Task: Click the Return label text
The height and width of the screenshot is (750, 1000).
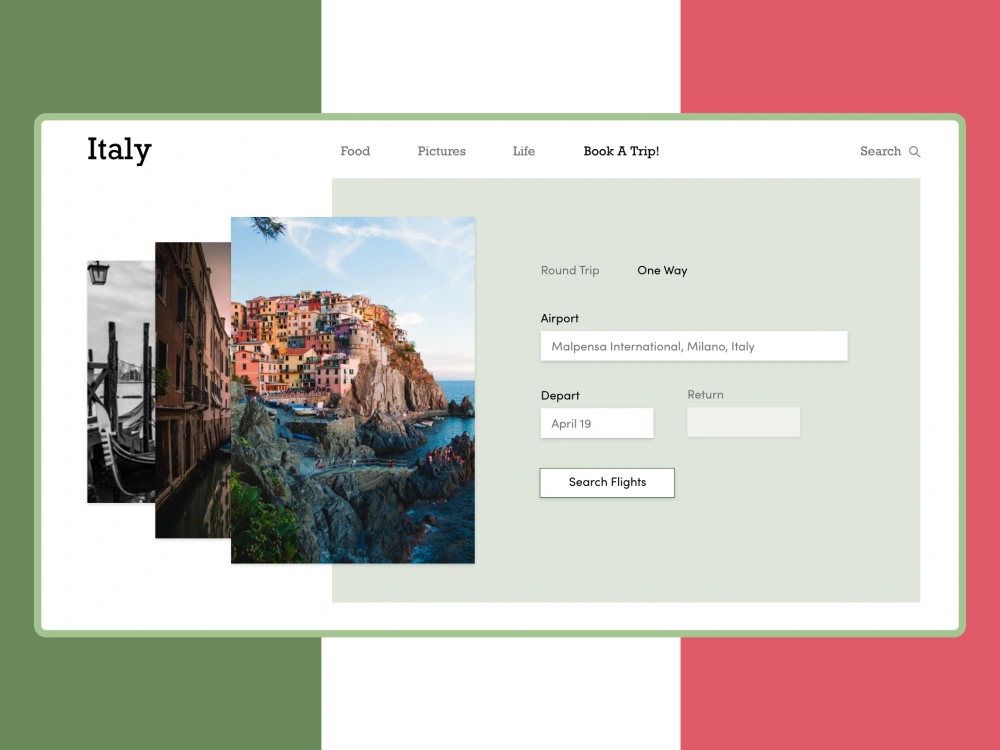Action: click(705, 395)
